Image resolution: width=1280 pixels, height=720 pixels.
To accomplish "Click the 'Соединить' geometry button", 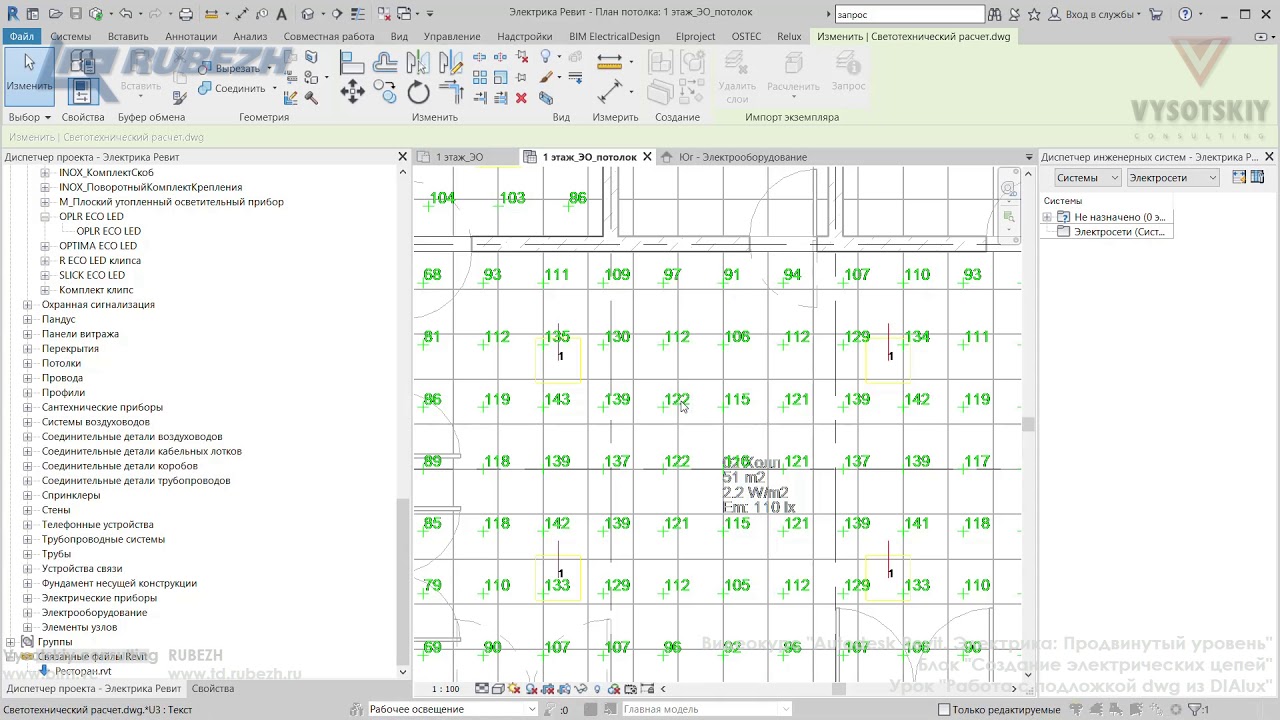I will [240, 88].
